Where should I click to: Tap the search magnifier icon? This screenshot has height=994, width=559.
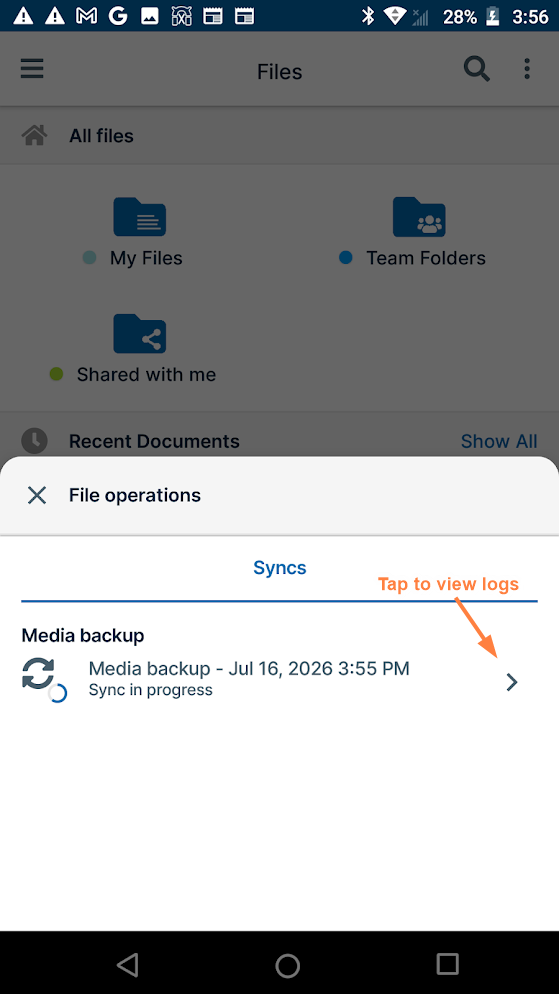click(x=477, y=68)
